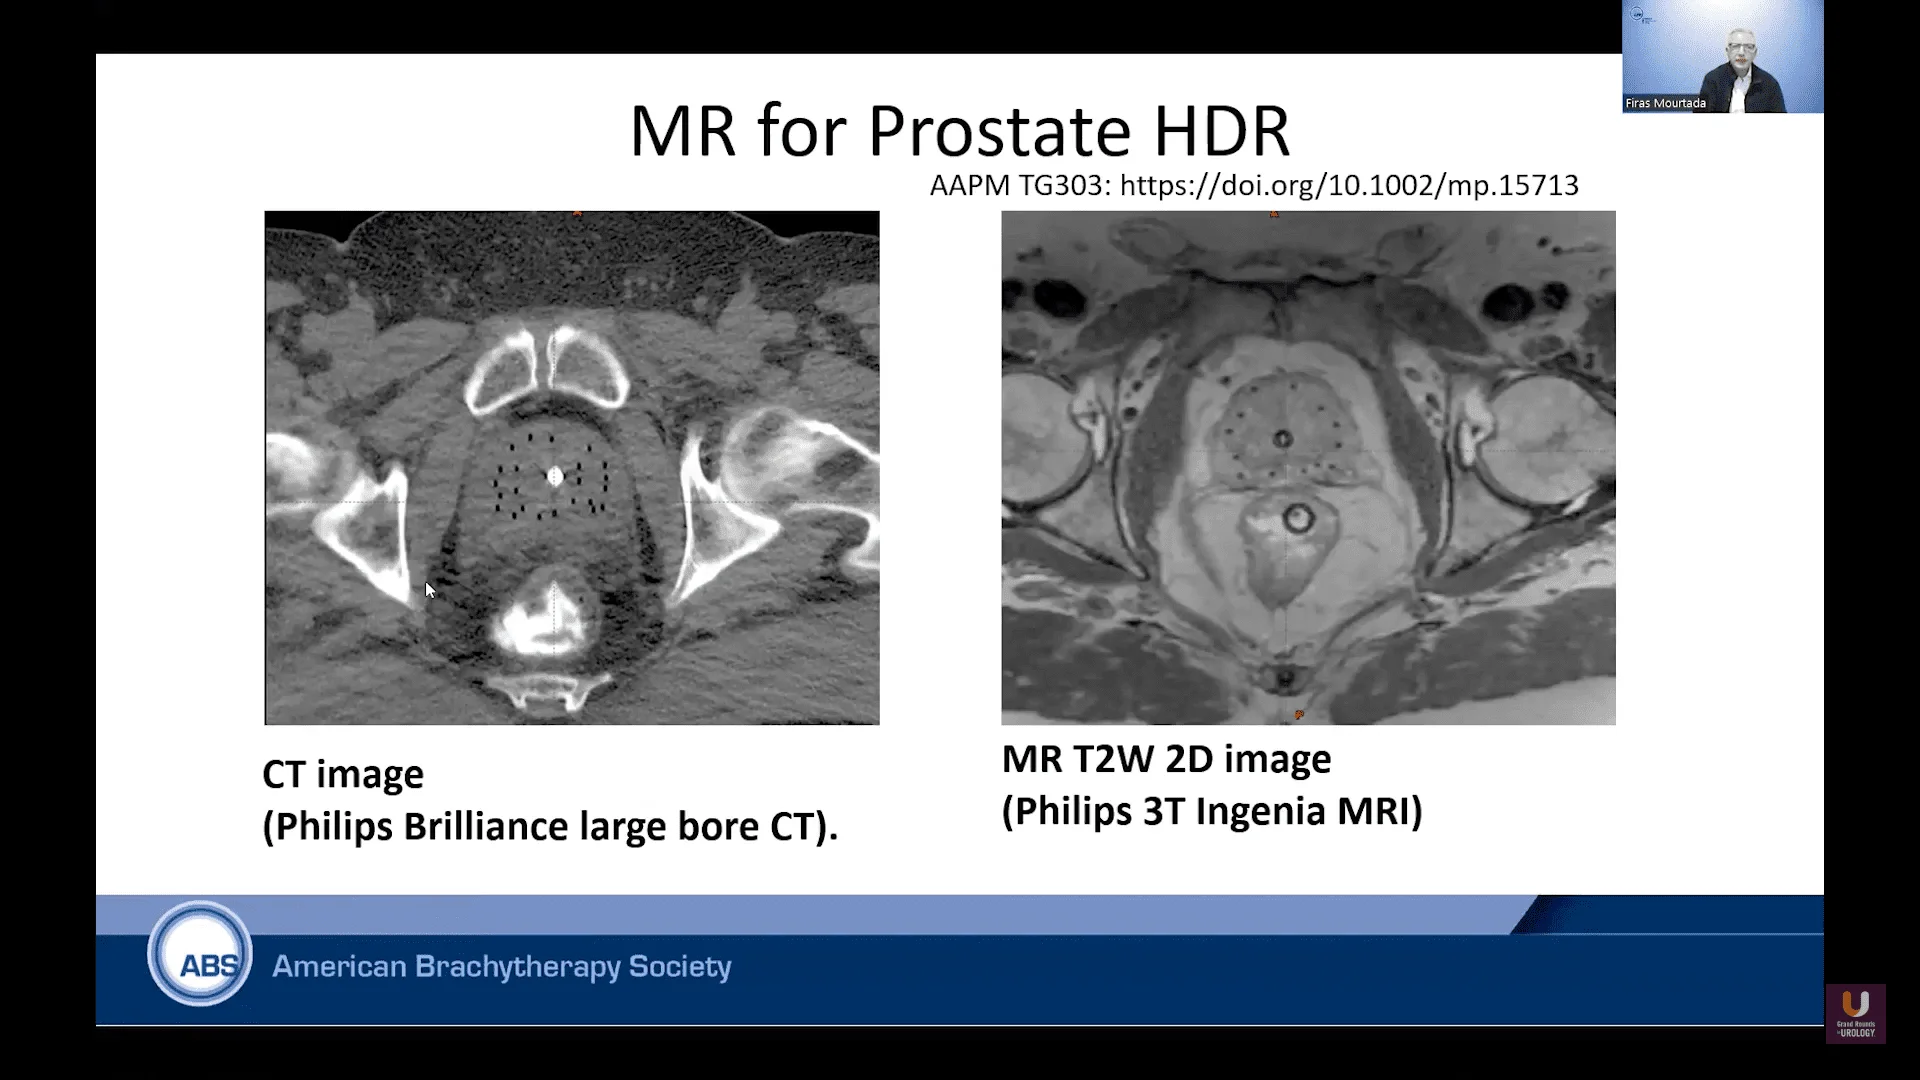Click the urethra ring marker in MR prostate

1282,439
